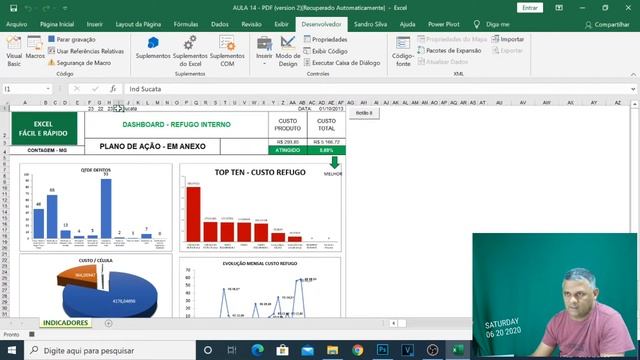Image resolution: width=640 pixels, height=360 pixels.
Task: Open the Ajuda tab
Action: coord(407,24)
